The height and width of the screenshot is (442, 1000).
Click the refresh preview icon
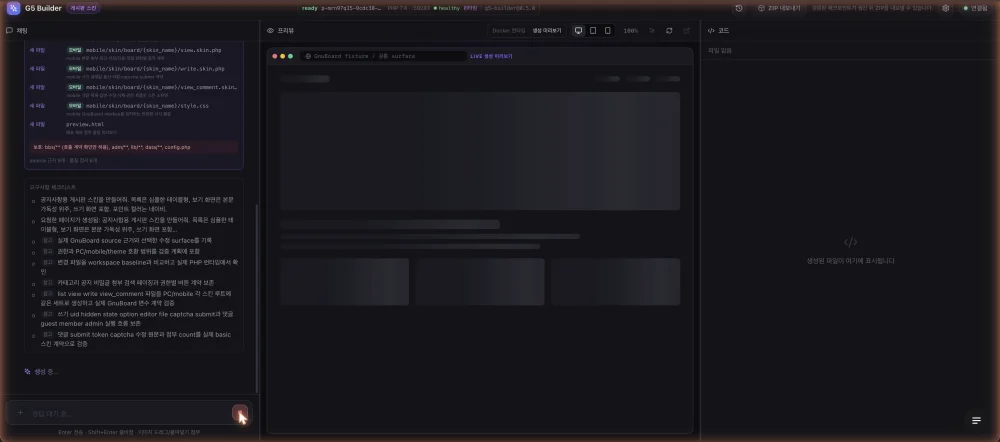click(x=669, y=31)
